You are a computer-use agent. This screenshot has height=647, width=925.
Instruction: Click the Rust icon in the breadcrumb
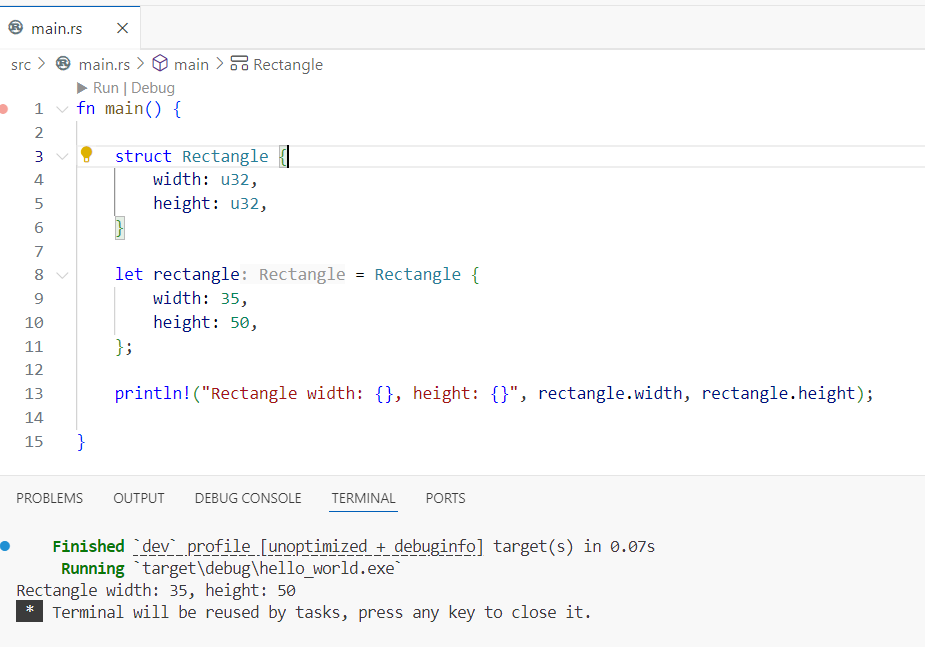(63, 64)
